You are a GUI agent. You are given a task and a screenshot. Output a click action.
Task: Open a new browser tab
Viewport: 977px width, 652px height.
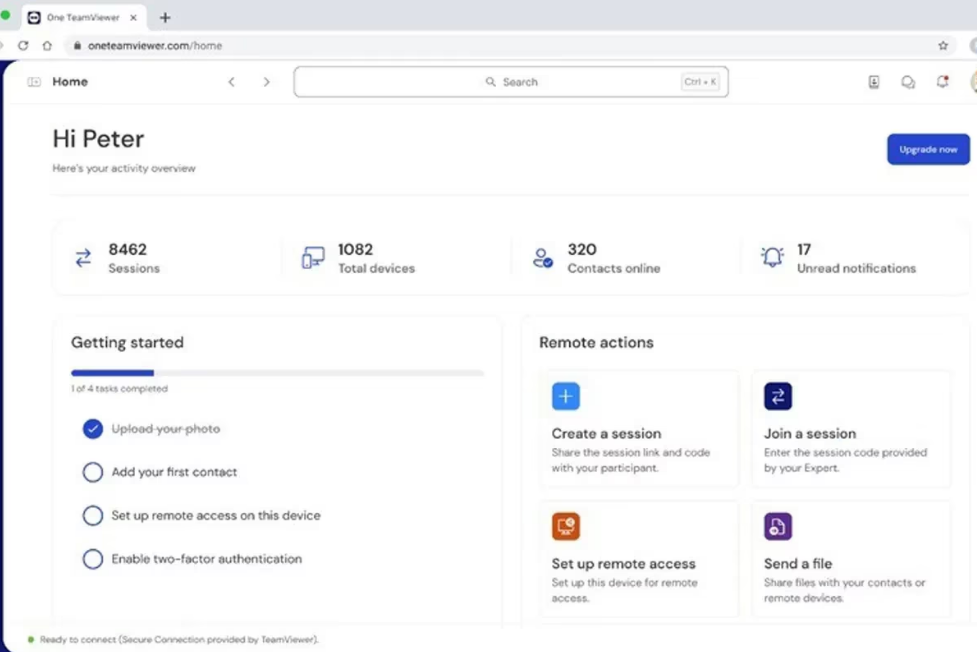(165, 17)
